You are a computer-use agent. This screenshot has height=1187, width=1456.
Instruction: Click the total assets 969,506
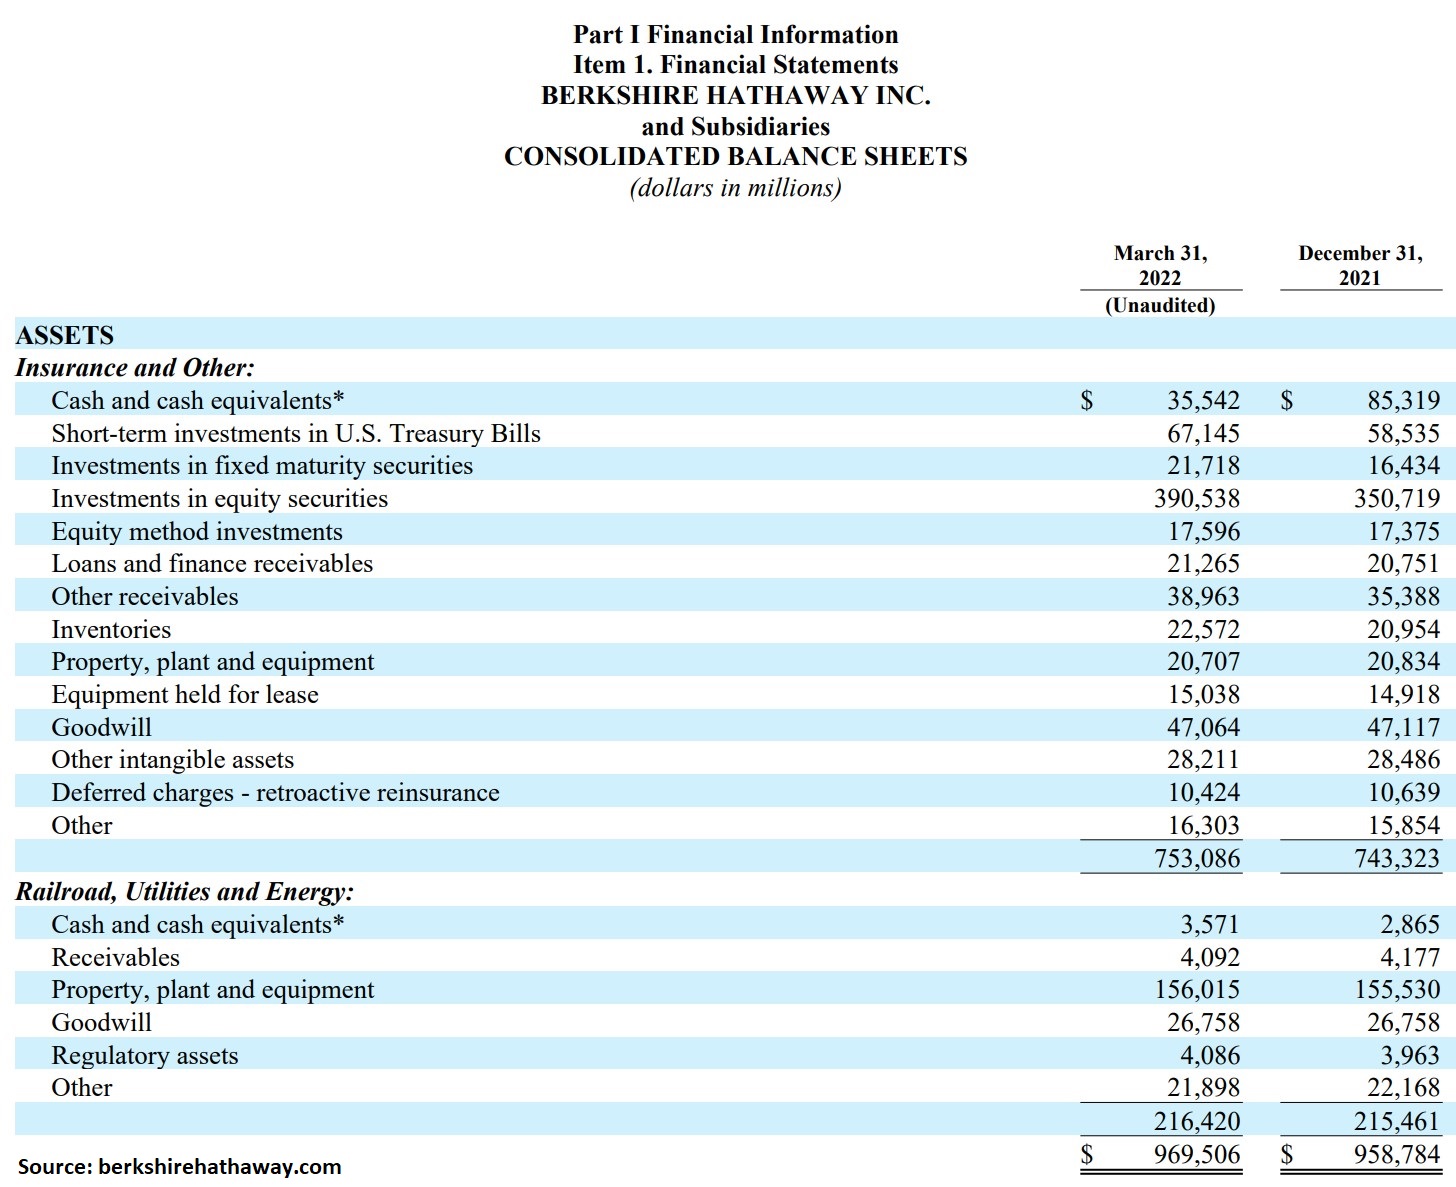point(1197,1155)
